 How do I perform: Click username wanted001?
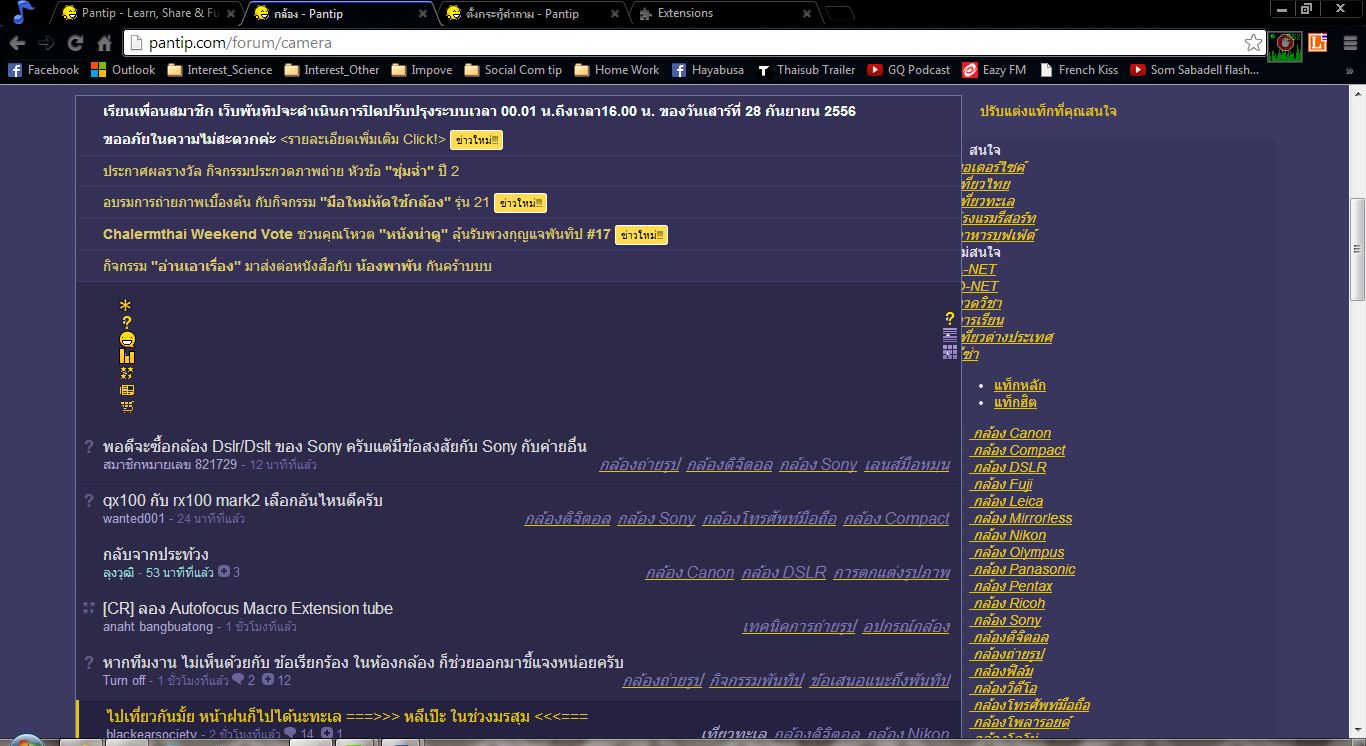tap(134, 519)
